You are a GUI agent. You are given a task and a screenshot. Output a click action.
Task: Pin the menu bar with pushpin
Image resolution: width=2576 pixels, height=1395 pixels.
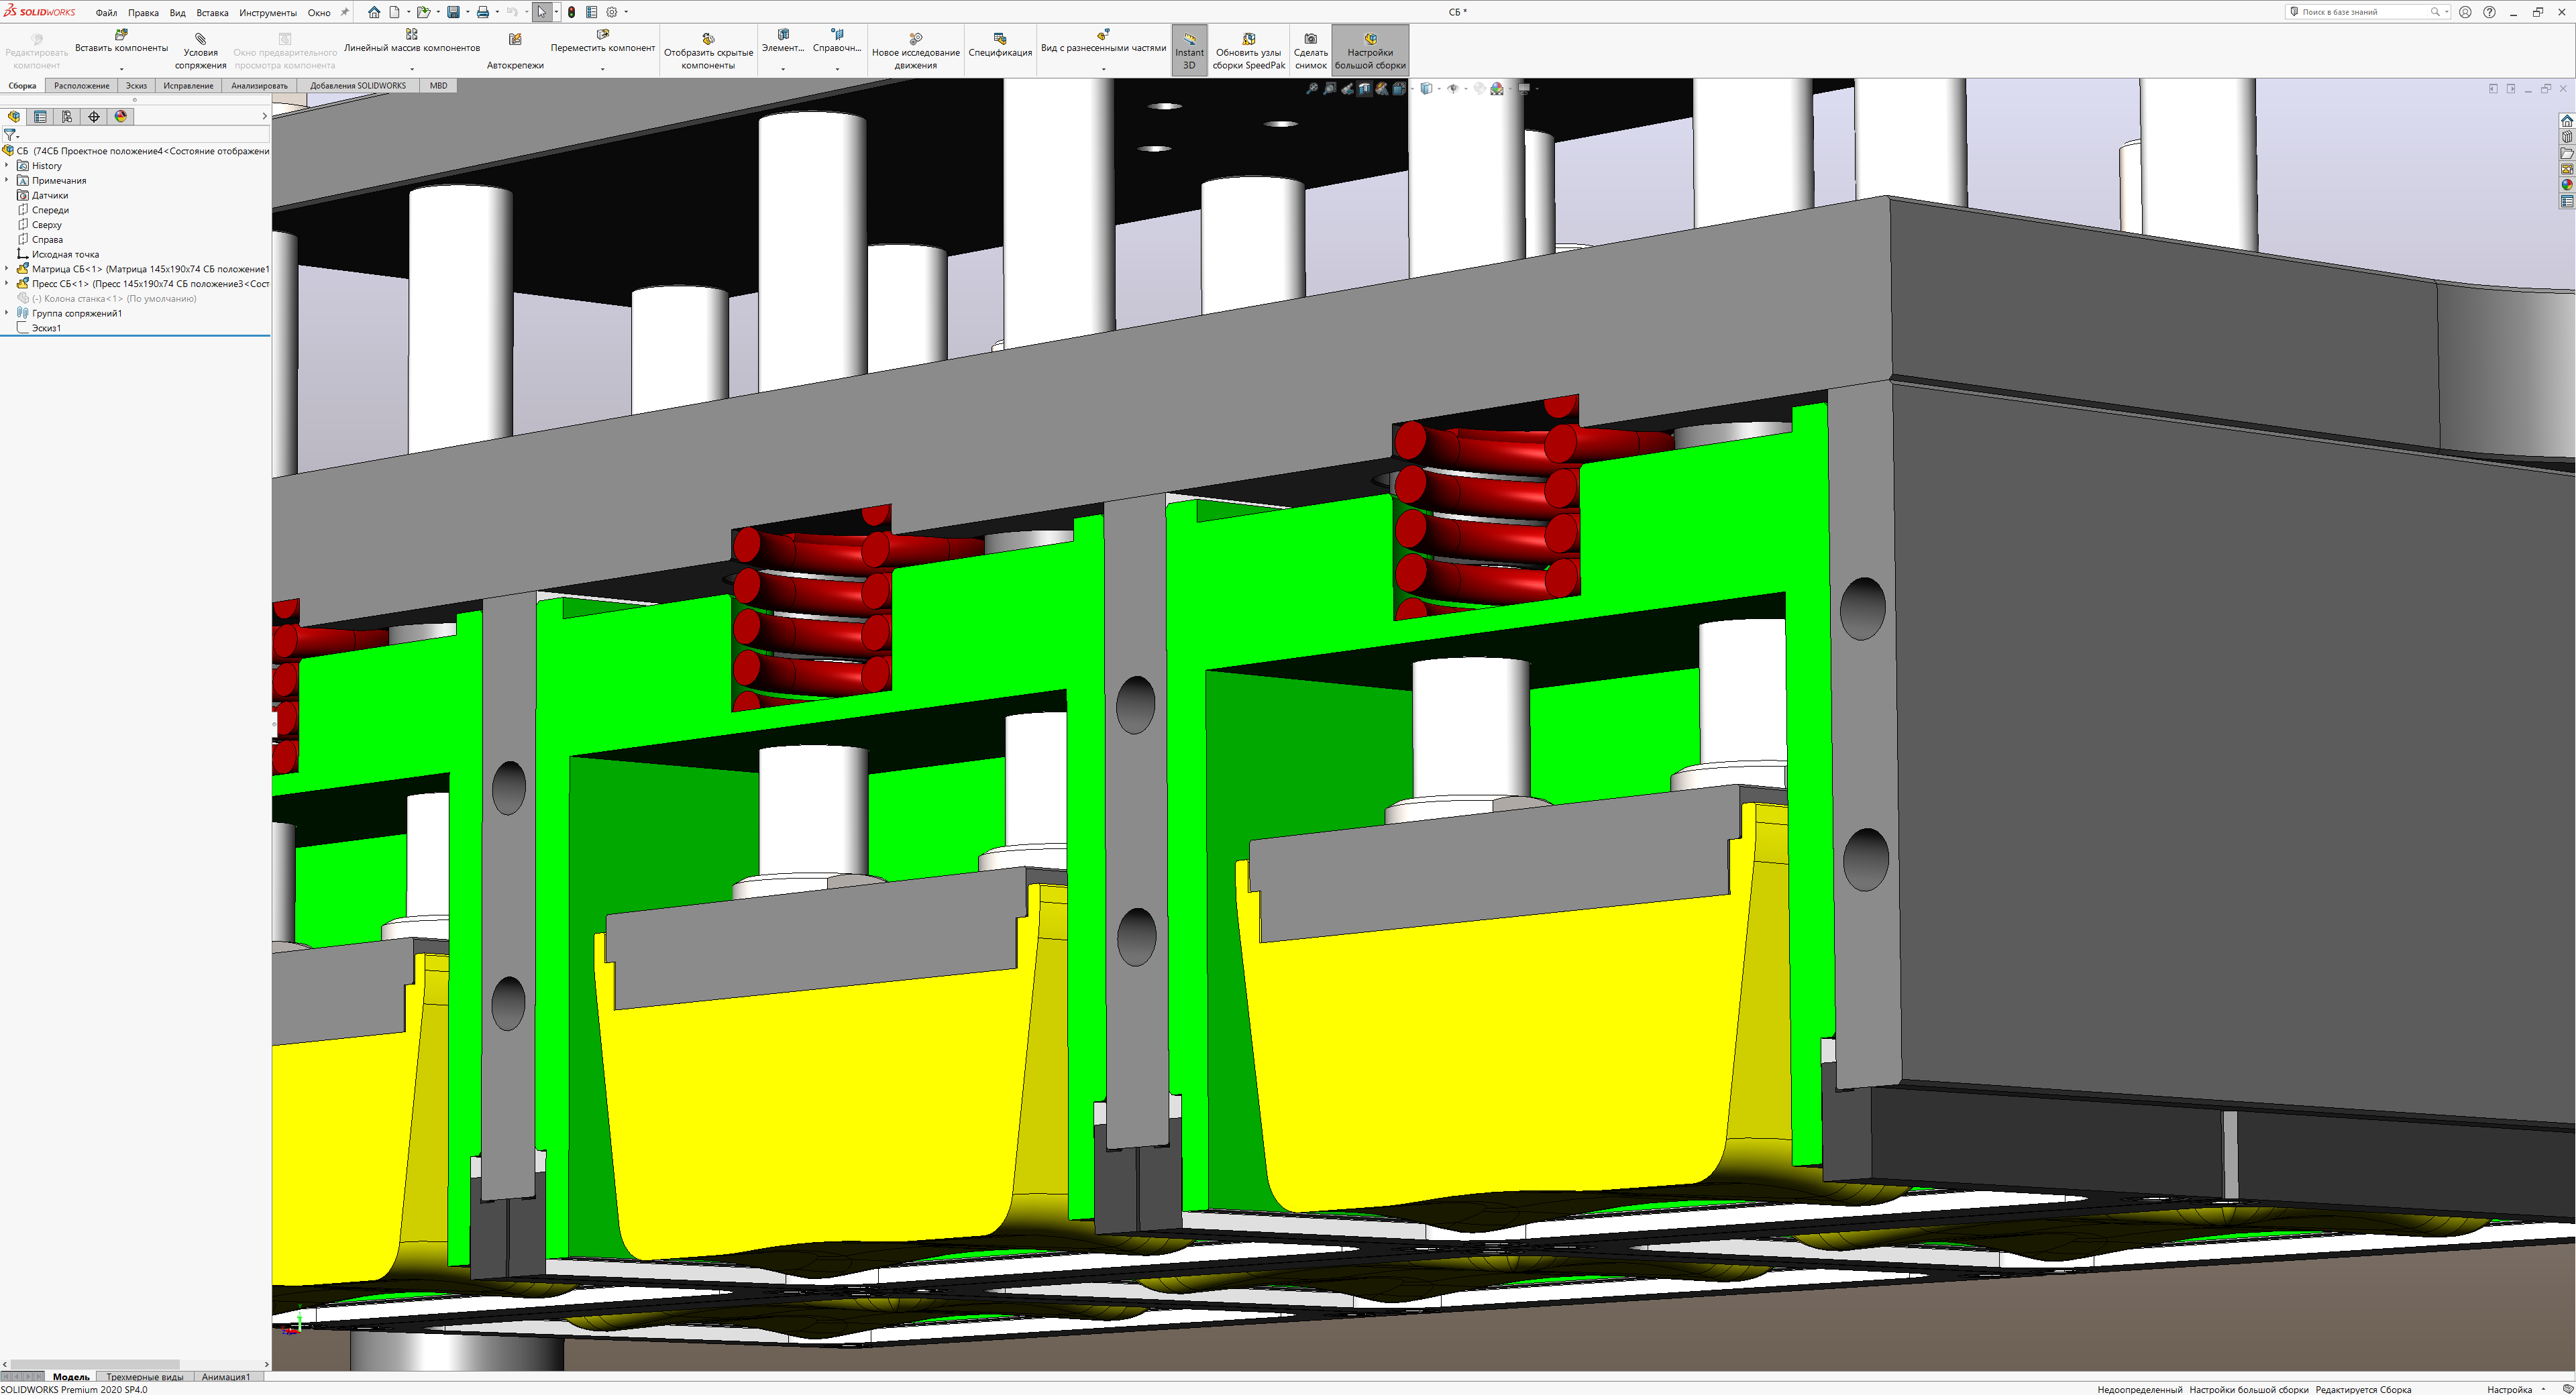[345, 12]
